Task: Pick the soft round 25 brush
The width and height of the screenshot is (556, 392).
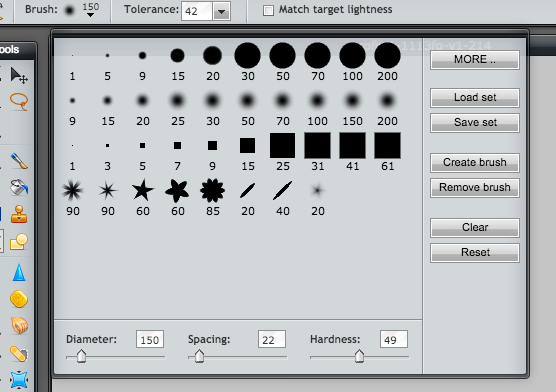Action: 177,101
